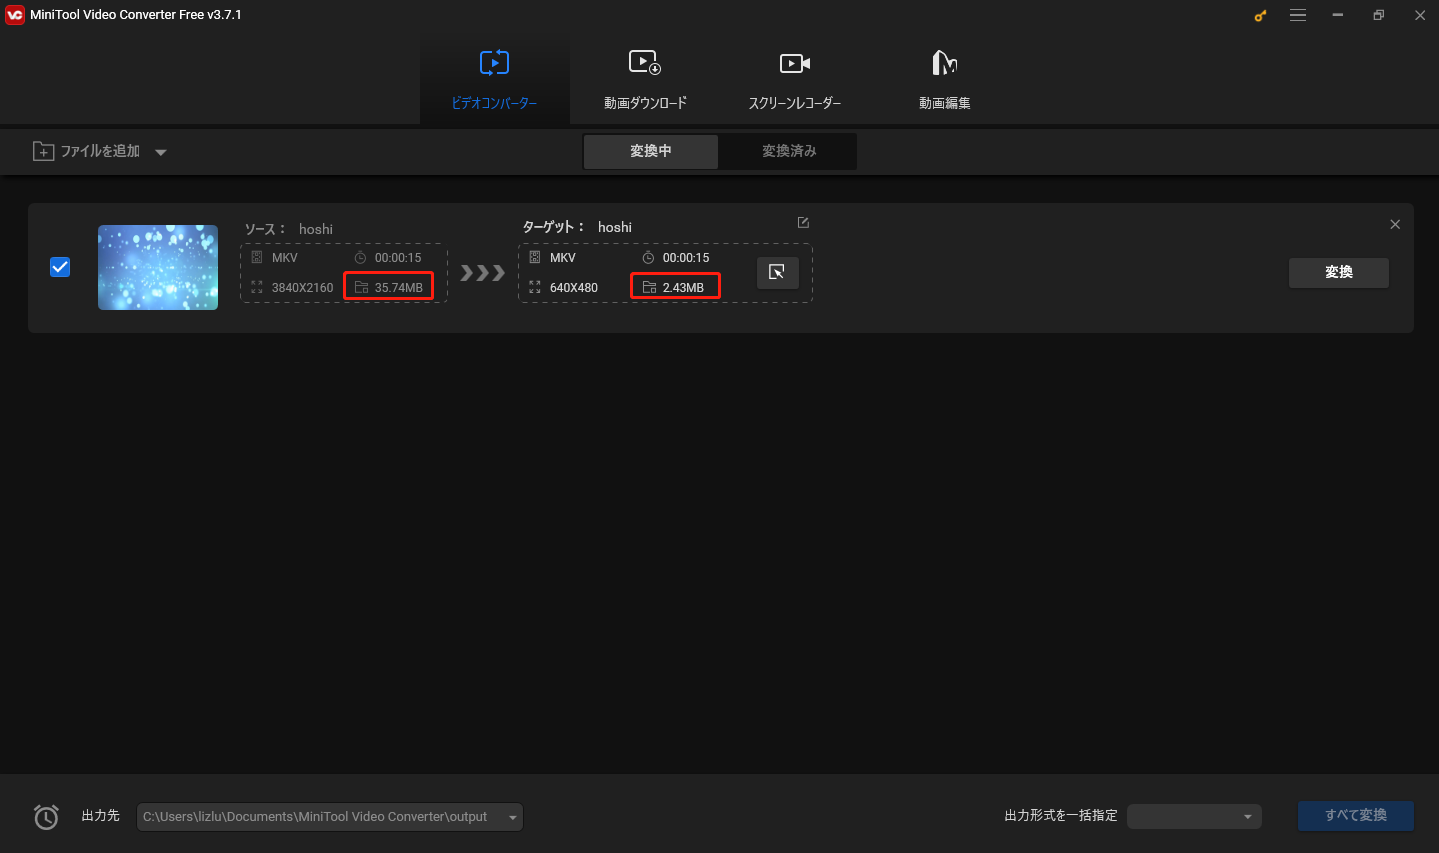The image size is (1439, 853).
Task: Click the scheduled task clock icon
Action: 46,817
